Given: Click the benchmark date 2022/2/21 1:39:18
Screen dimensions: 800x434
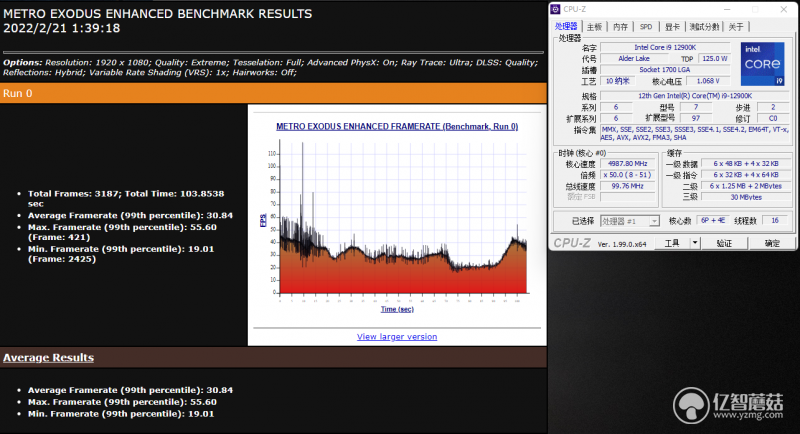Looking at the screenshot, I should point(62,29).
